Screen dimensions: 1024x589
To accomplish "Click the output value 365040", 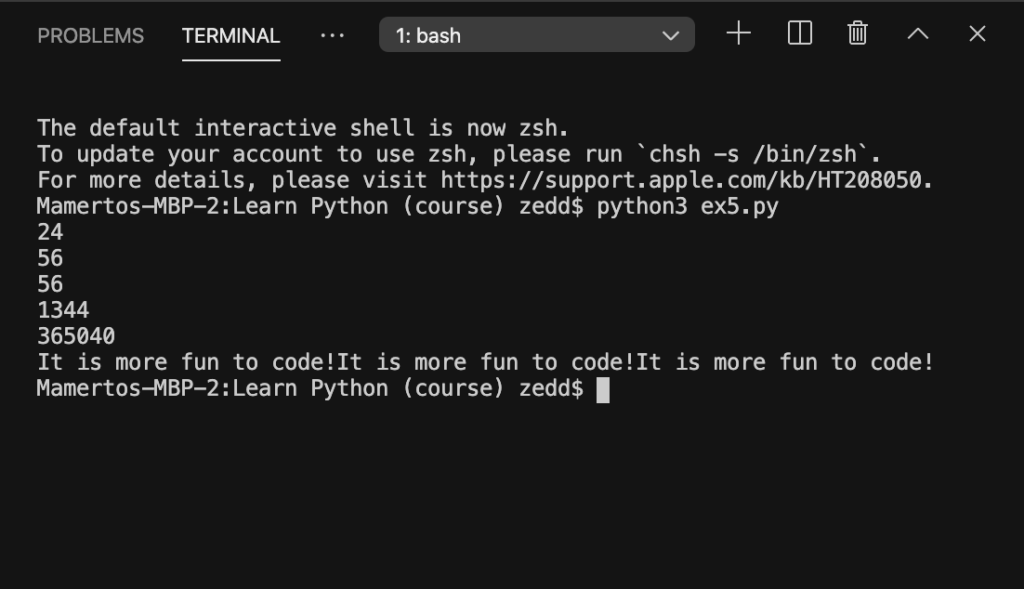I will [76, 337].
